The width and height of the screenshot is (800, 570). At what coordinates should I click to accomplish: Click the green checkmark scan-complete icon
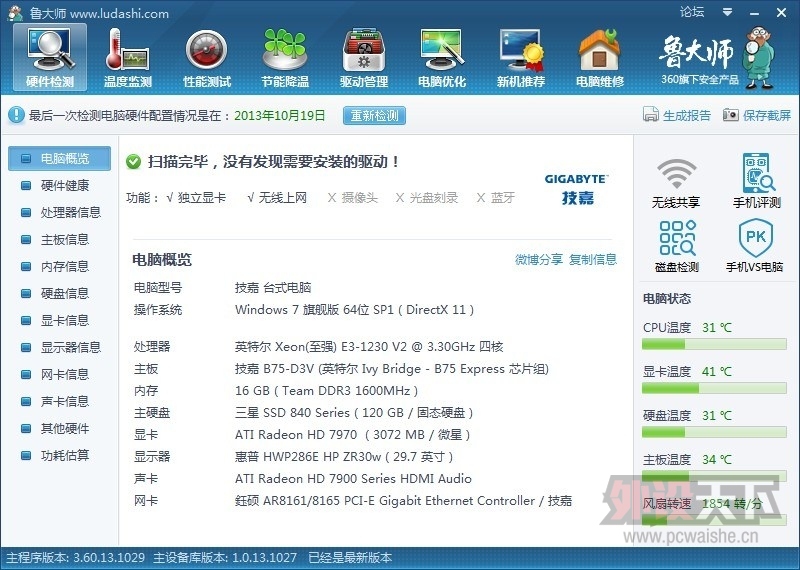click(x=134, y=162)
